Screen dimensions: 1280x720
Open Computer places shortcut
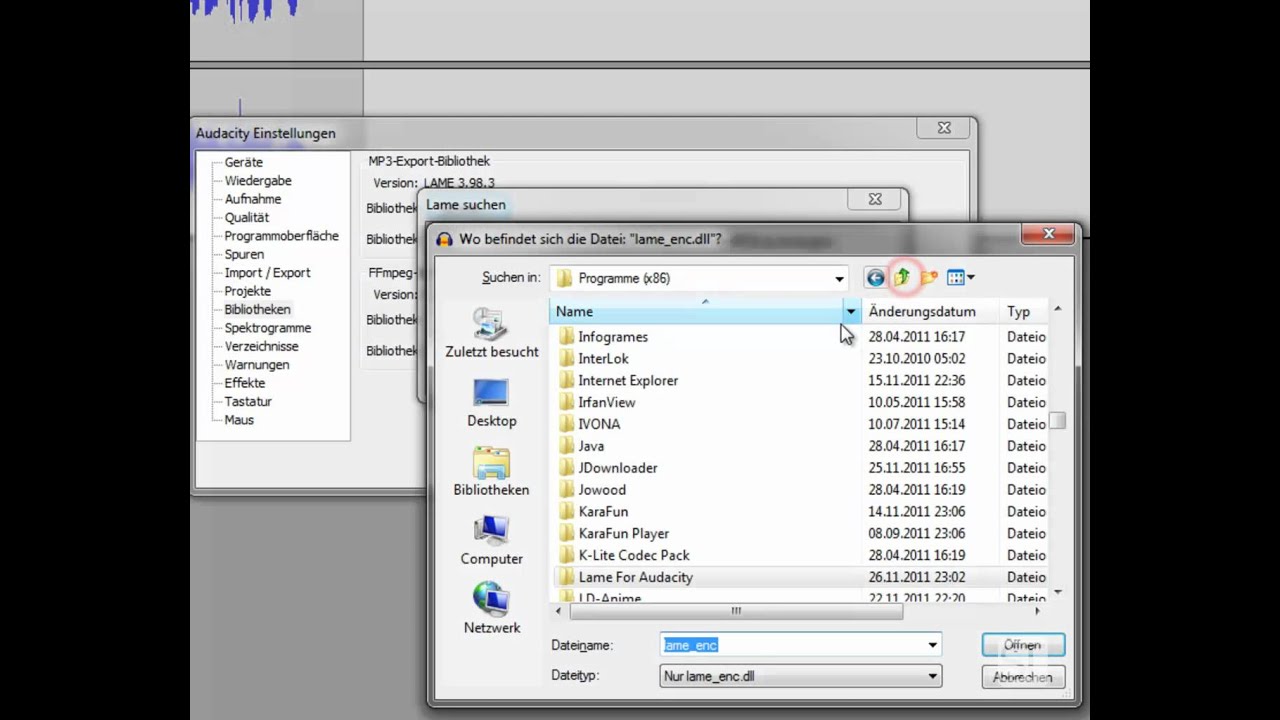pos(491,541)
